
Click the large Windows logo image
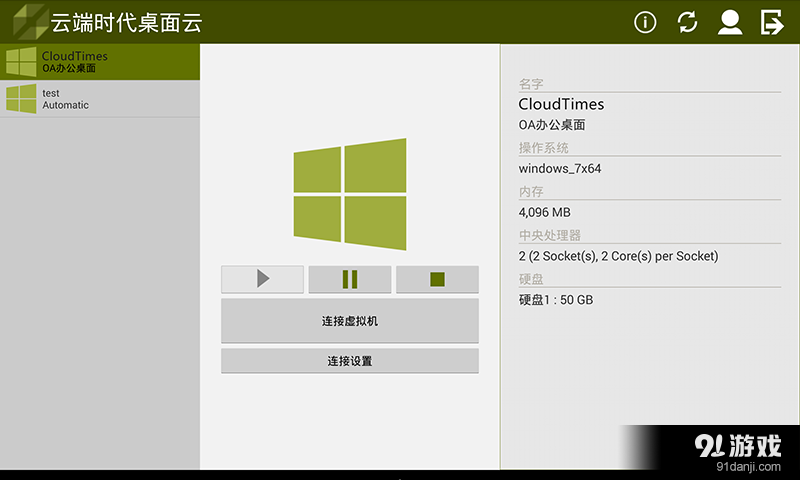[350, 194]
